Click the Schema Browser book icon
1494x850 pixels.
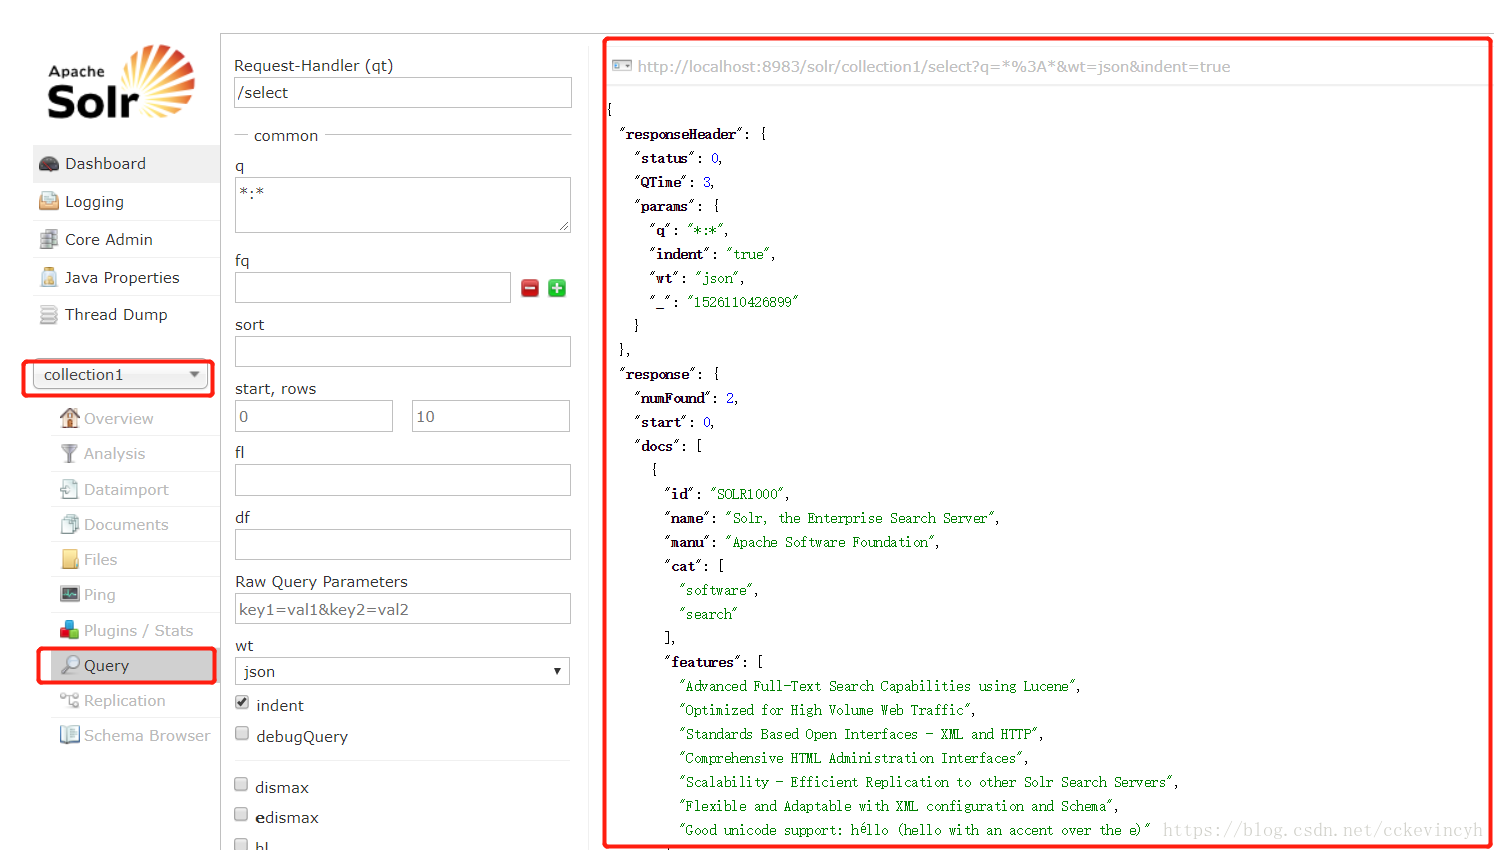point(70,735)
